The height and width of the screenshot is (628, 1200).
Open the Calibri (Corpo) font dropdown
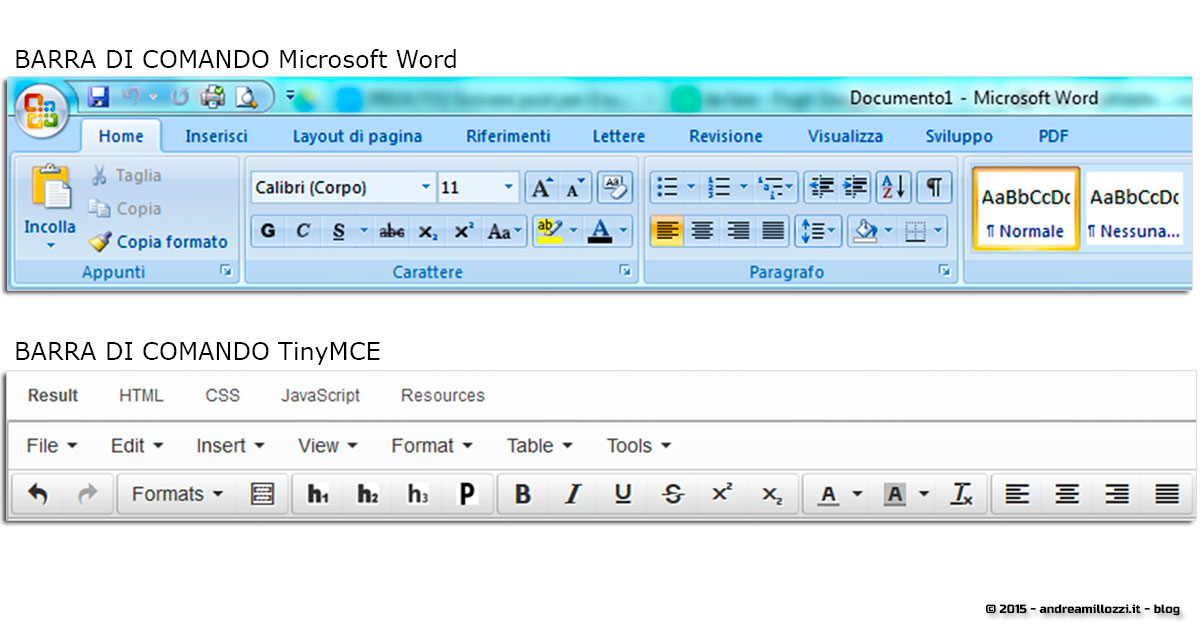click(x=340, y=187)
